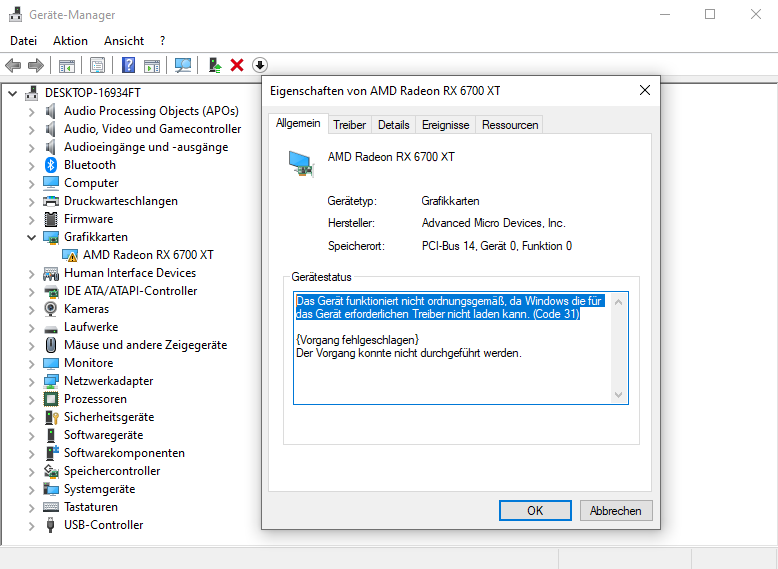The width and height of the screenshot is (778, 569).
Task: Expand Audio Processing Objects (APOs)
Action: click(x=32, y=111)
